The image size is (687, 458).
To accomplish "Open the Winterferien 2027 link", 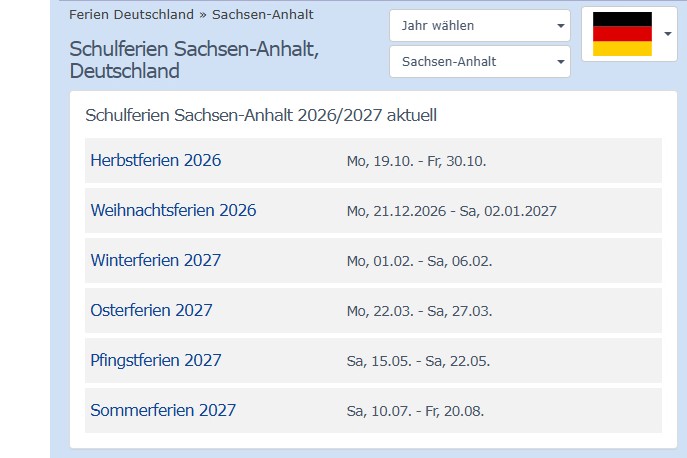I will tap(156, 260).
